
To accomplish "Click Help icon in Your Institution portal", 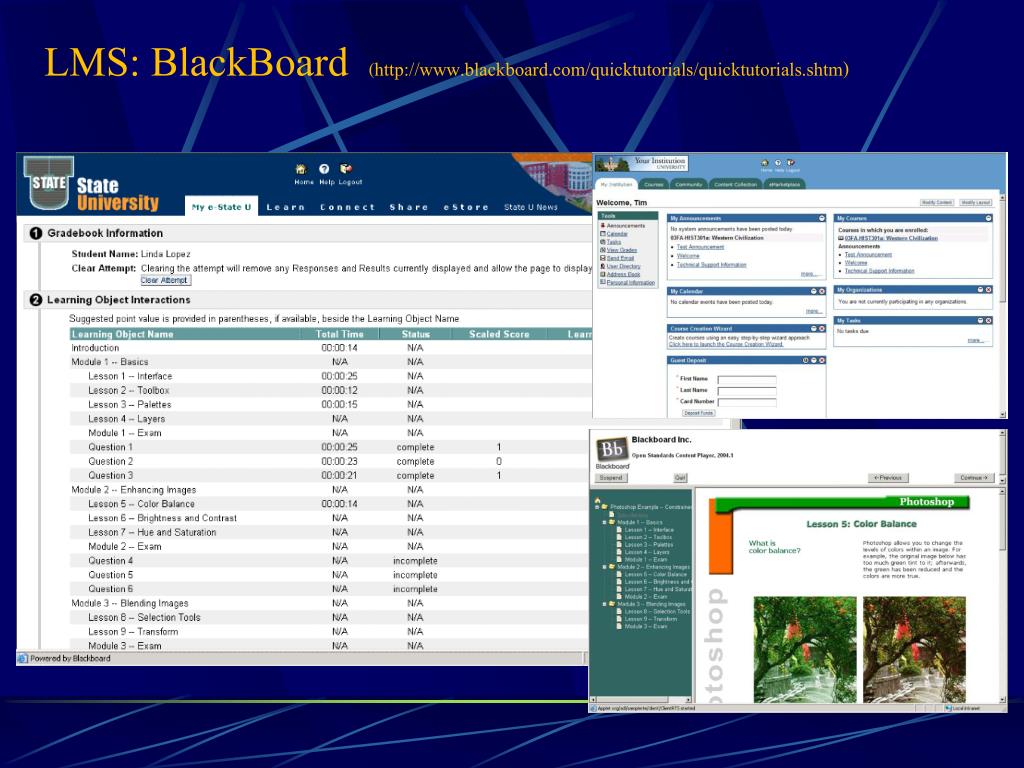I will (x=778, y=163).
